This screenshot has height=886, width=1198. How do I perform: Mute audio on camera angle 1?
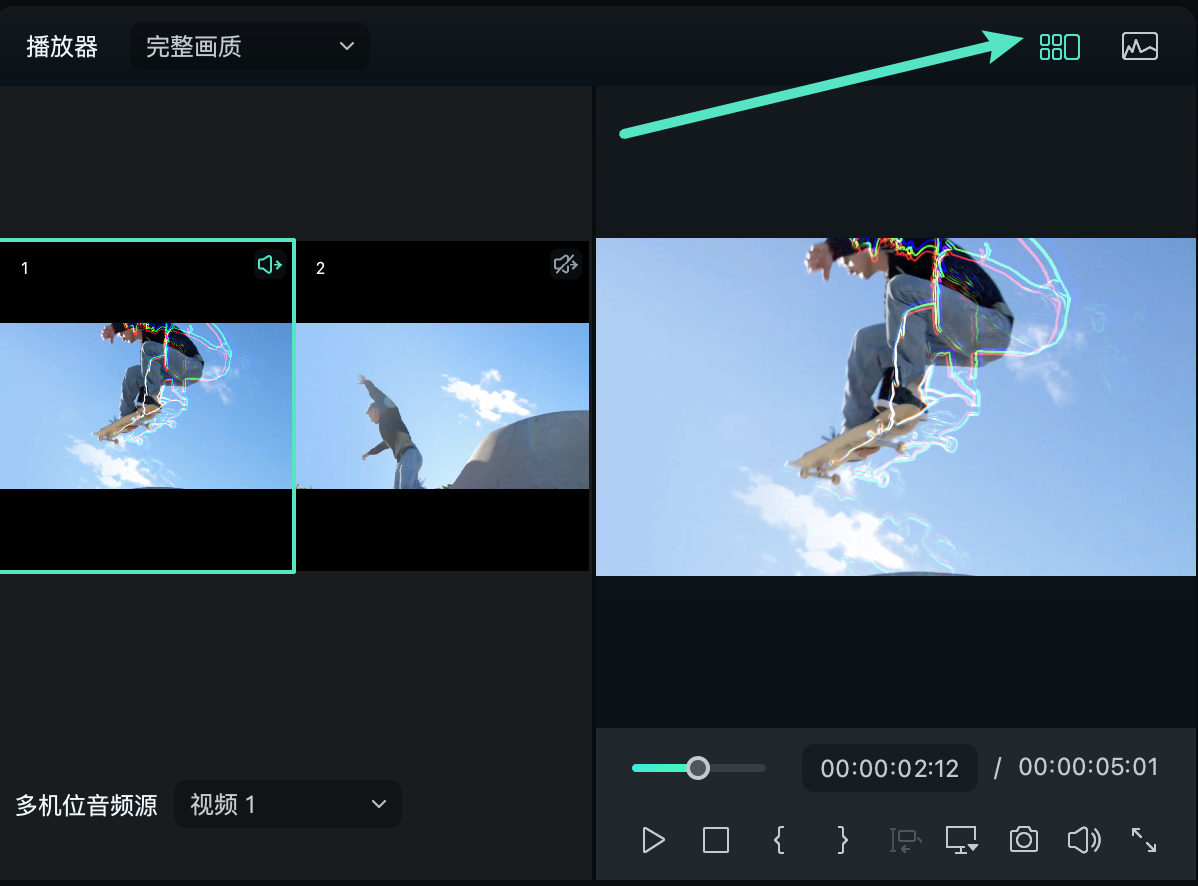pyautogui.click(x=268, y=264)
